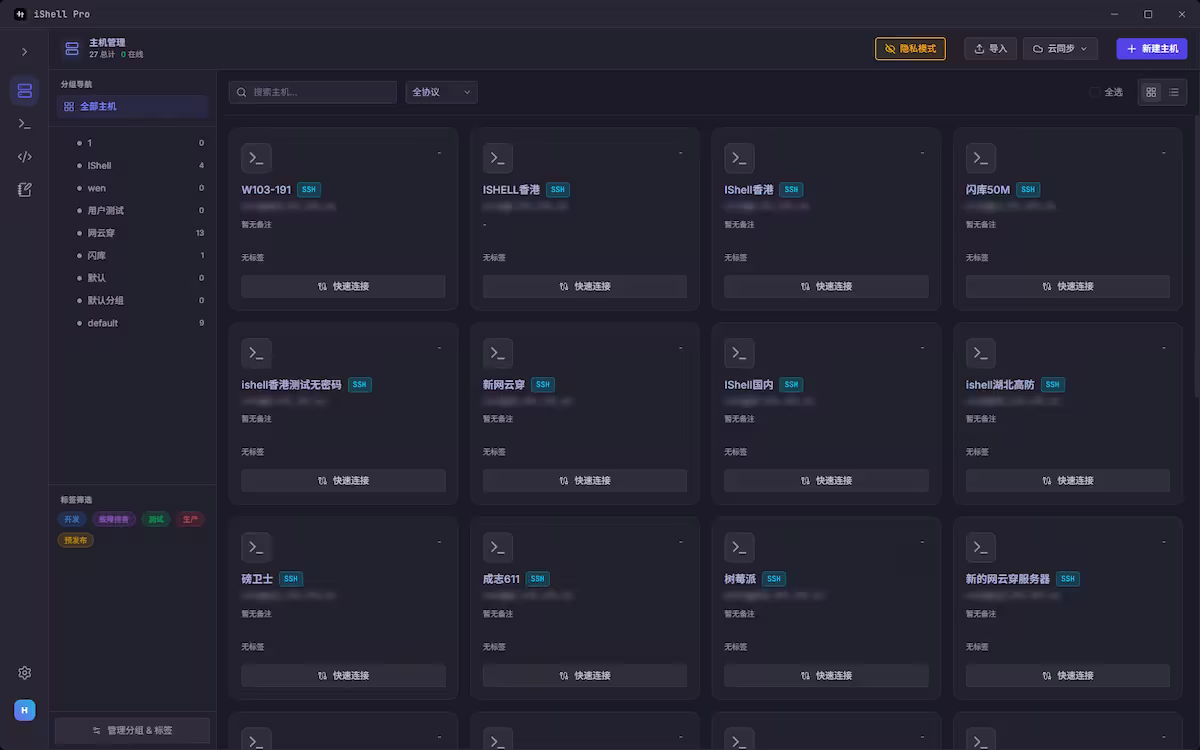Select the terminal sessions icon in sidebar
Screen dimensions: 1200x750
(x=24, y=123)
